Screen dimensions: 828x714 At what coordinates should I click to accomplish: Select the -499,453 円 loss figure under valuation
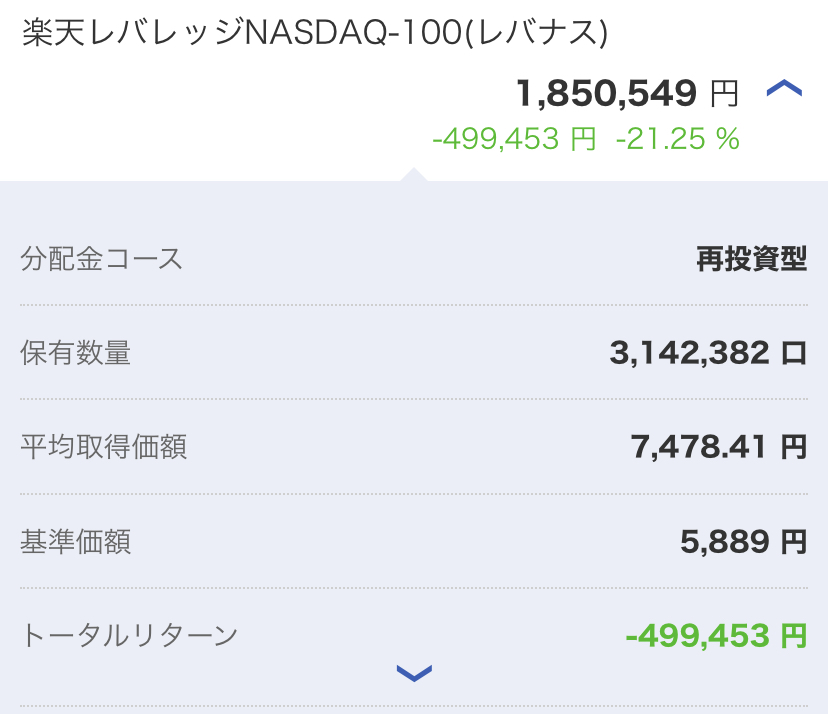point(514,139)
